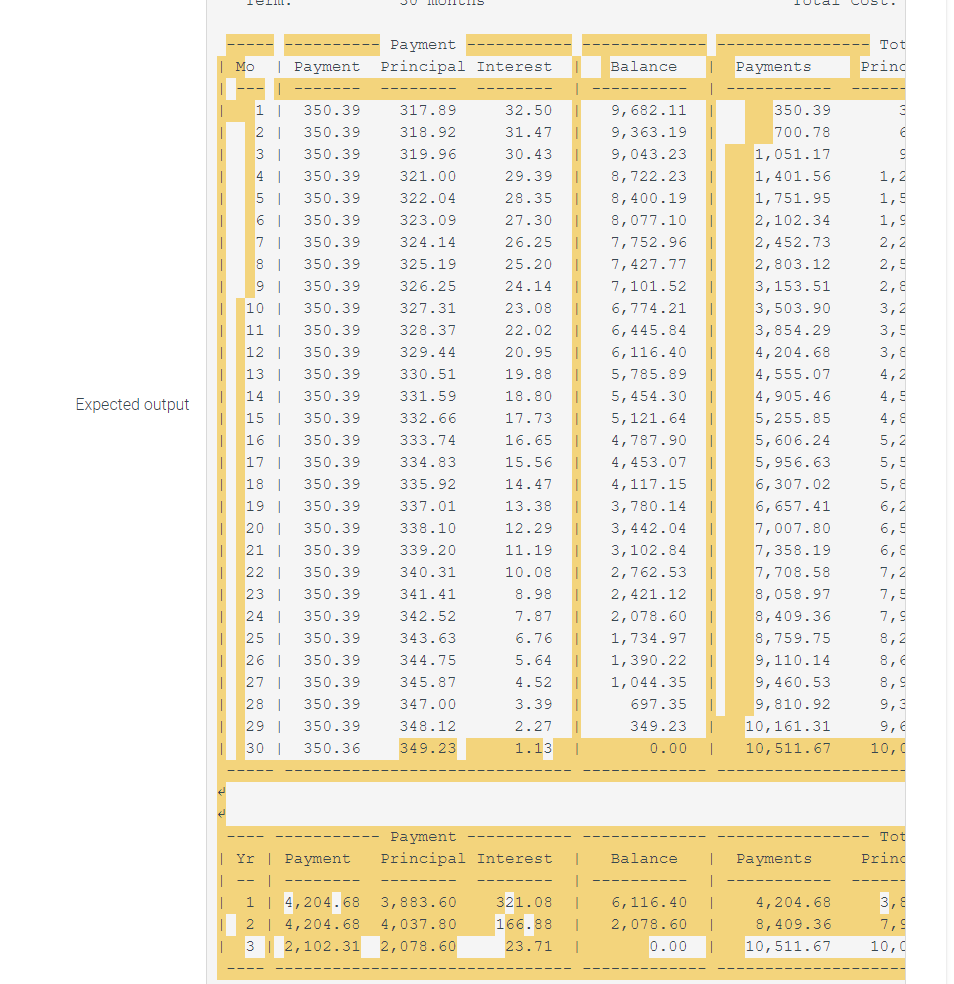Click total payments 1,051.17

point(793,154)
